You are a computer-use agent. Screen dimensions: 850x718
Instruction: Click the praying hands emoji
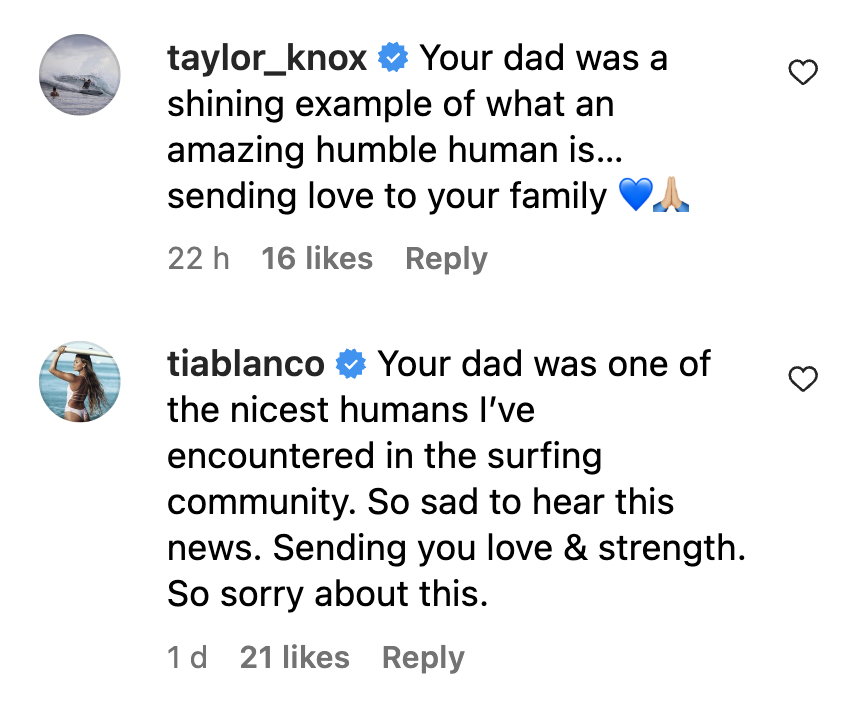[671, 197]
